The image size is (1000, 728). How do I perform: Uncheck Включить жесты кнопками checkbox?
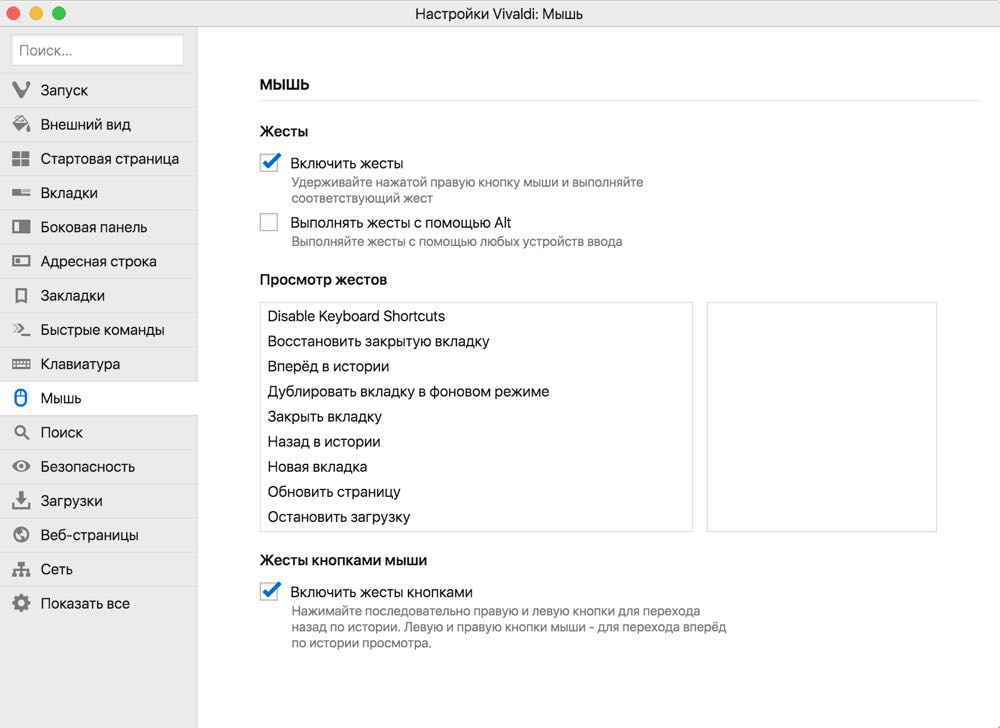coord(269,592)
